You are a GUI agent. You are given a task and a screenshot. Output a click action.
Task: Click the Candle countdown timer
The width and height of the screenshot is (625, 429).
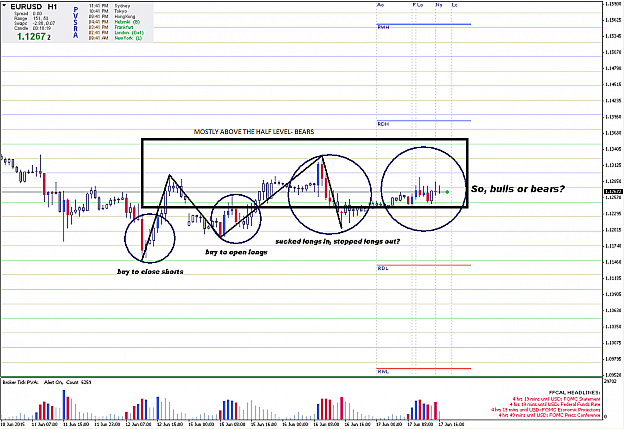pyautogui.click(x=32, y=28)
